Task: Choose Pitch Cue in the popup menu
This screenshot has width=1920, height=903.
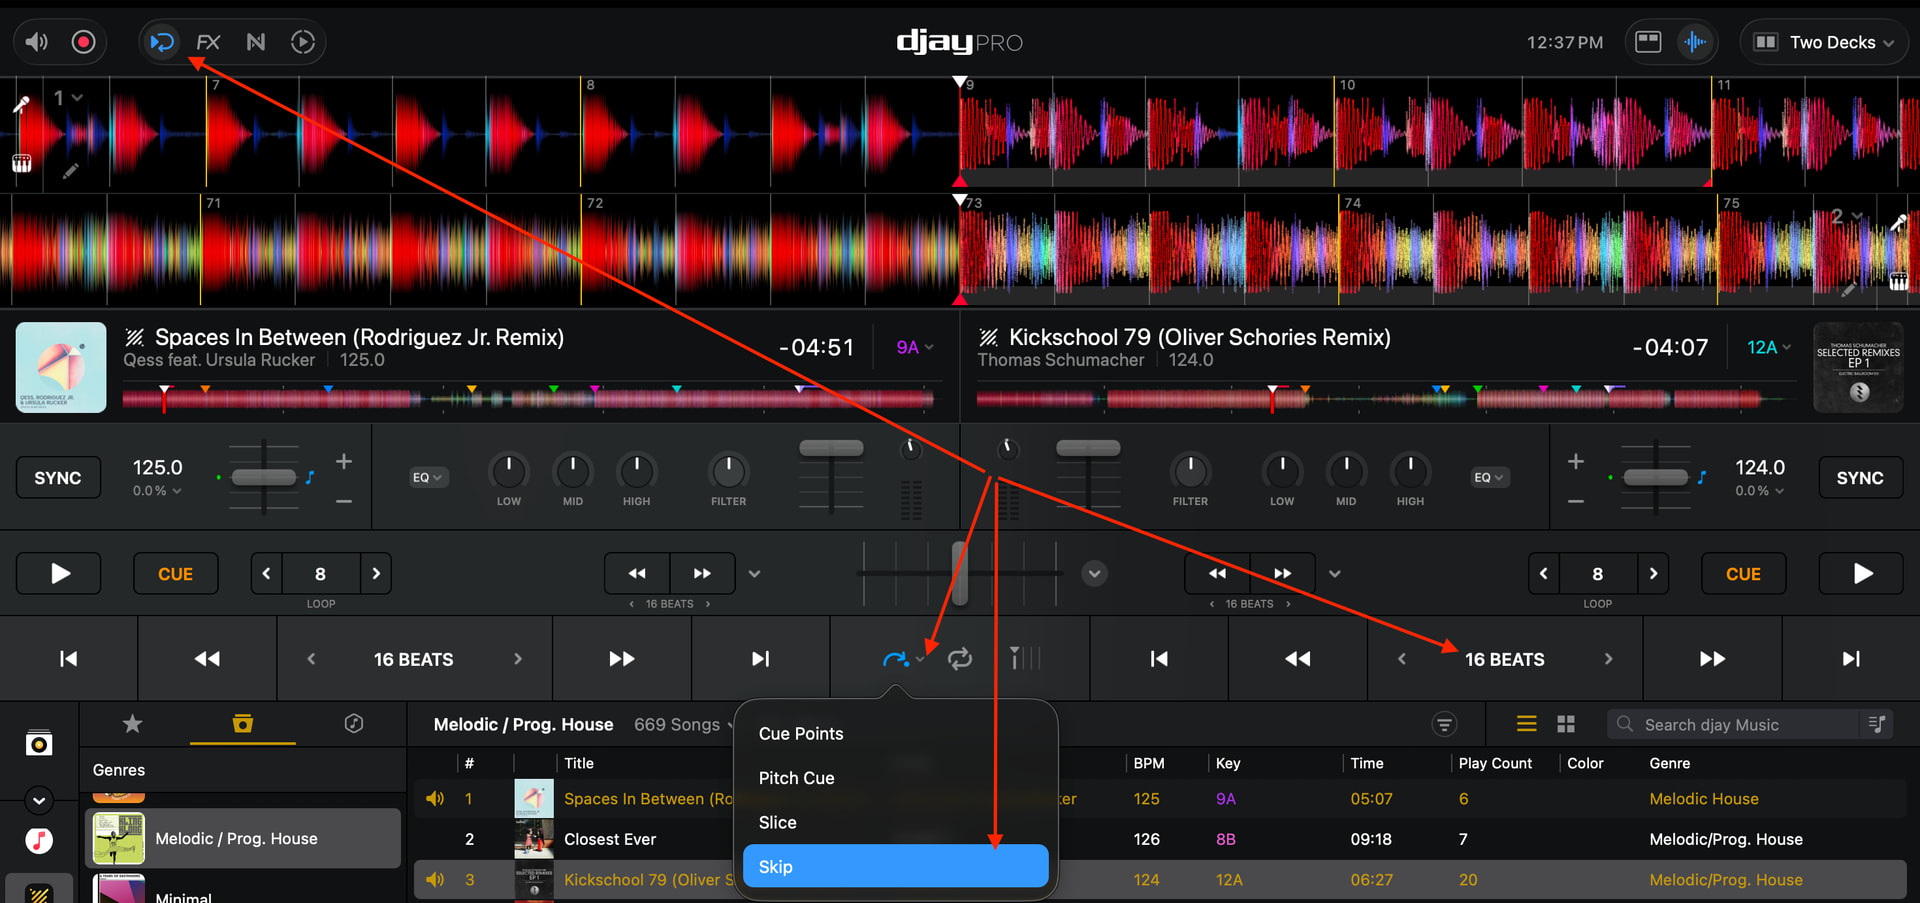Action: pyautogui.click(x=796, y=778)
